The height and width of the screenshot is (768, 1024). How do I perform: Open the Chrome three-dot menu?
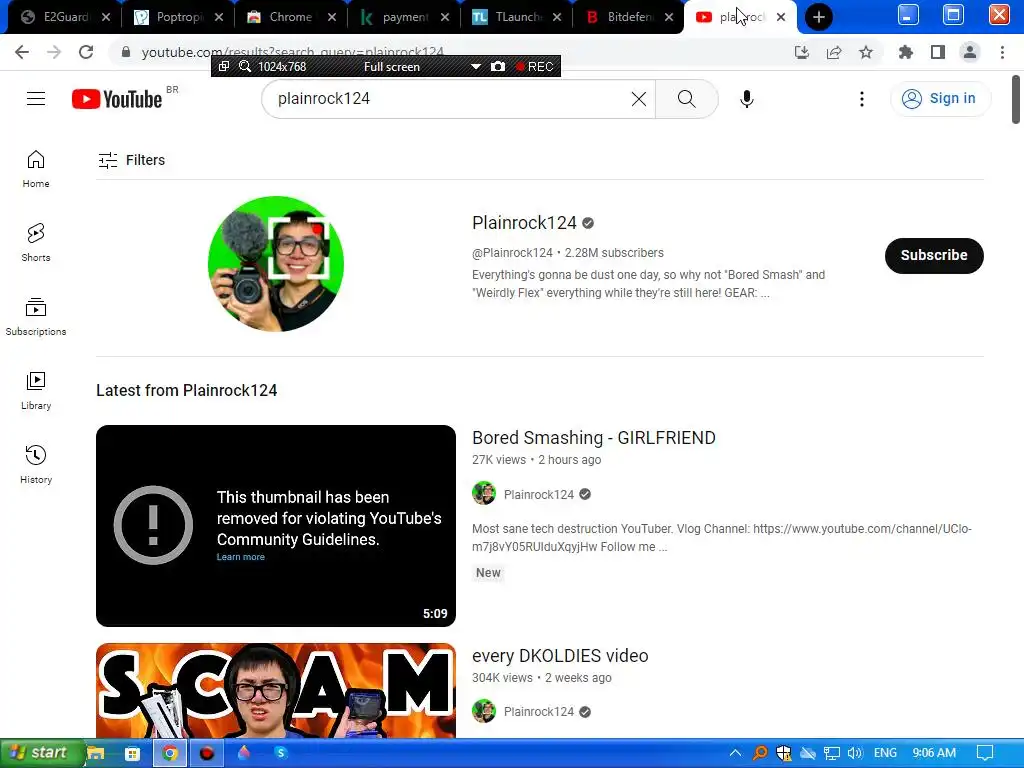pos(1002,52)
